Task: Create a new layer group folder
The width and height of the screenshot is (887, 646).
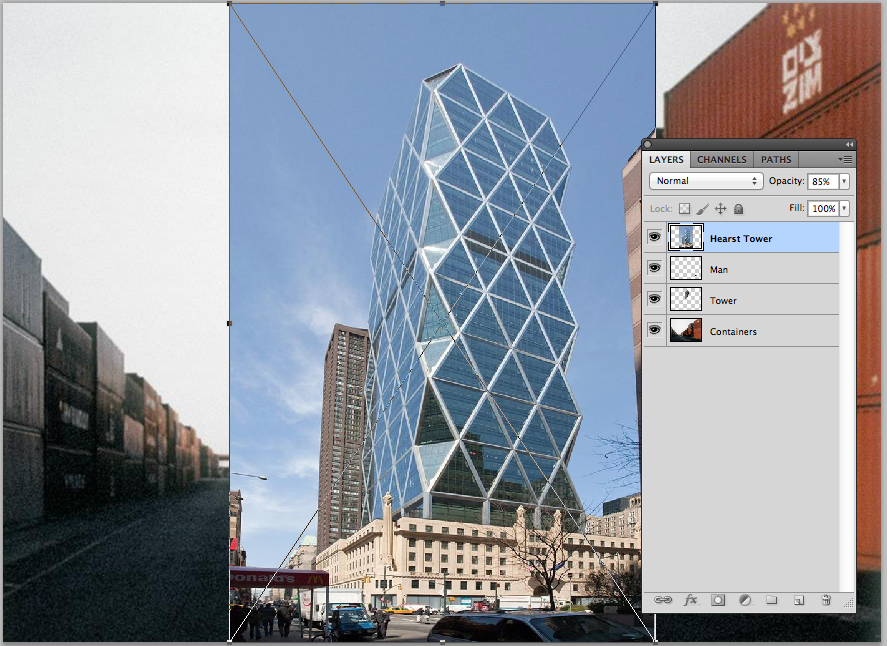Action: (x=772, y=600)
